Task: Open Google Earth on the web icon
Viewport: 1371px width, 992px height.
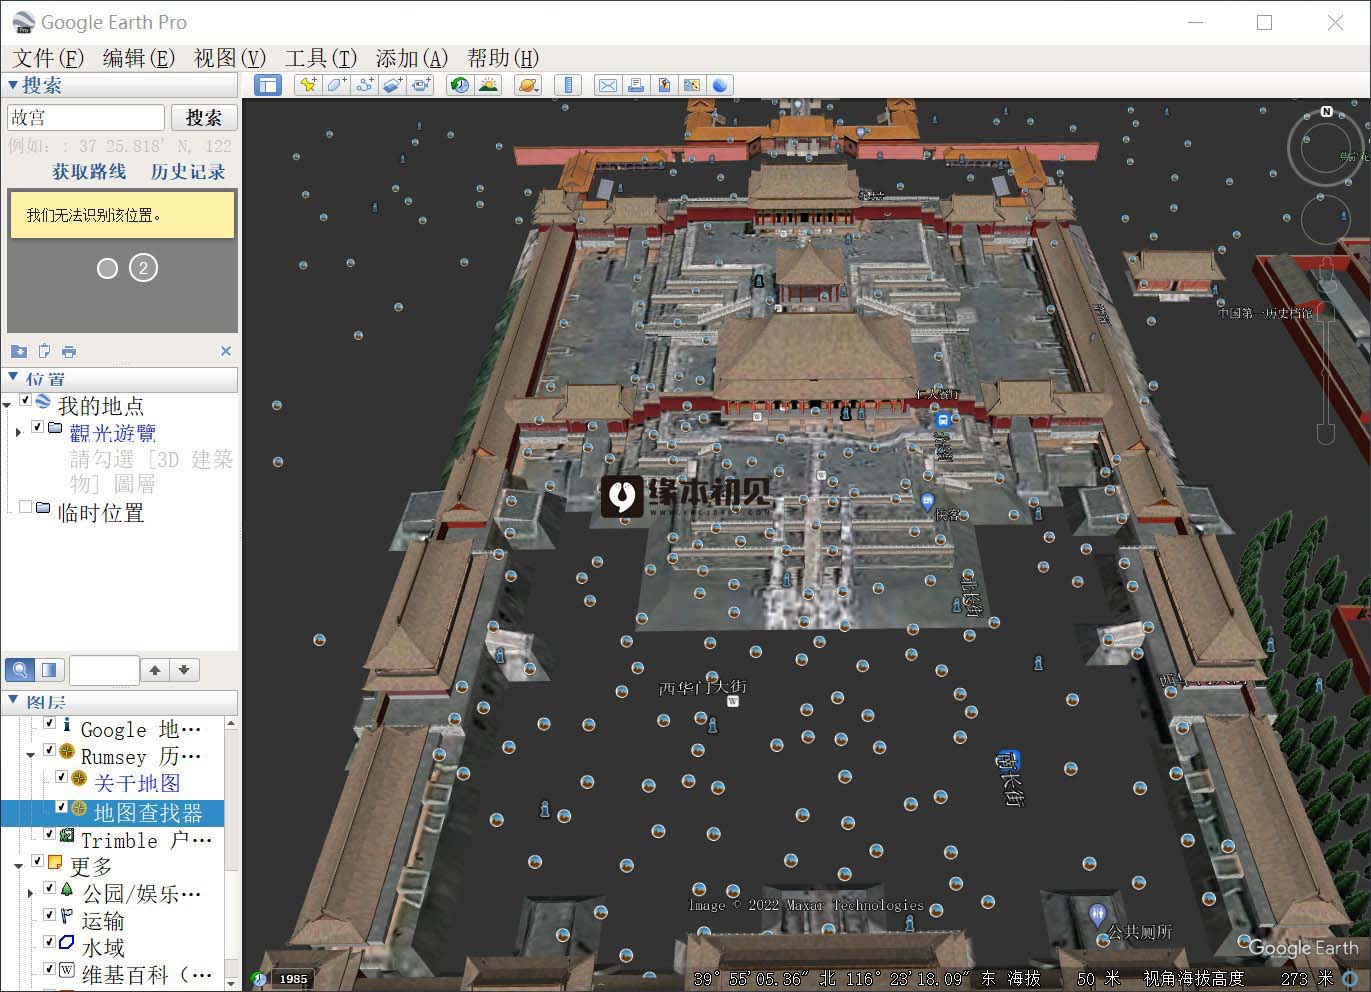Action: 719,85
